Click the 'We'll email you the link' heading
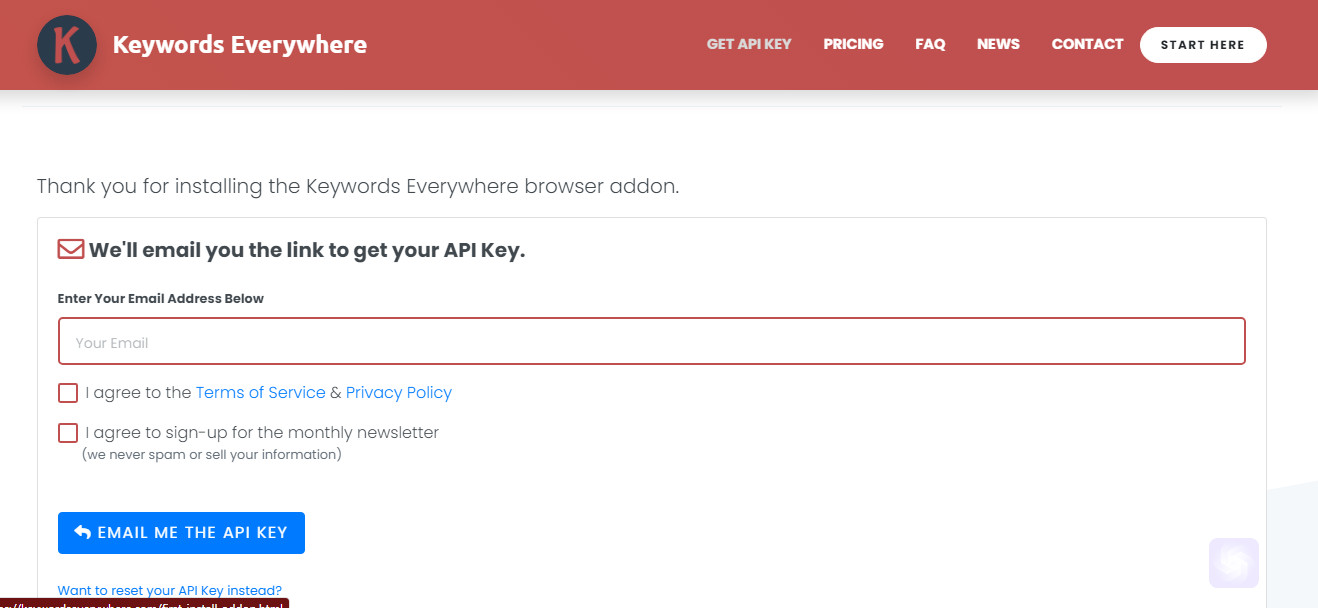 [307, 250]
